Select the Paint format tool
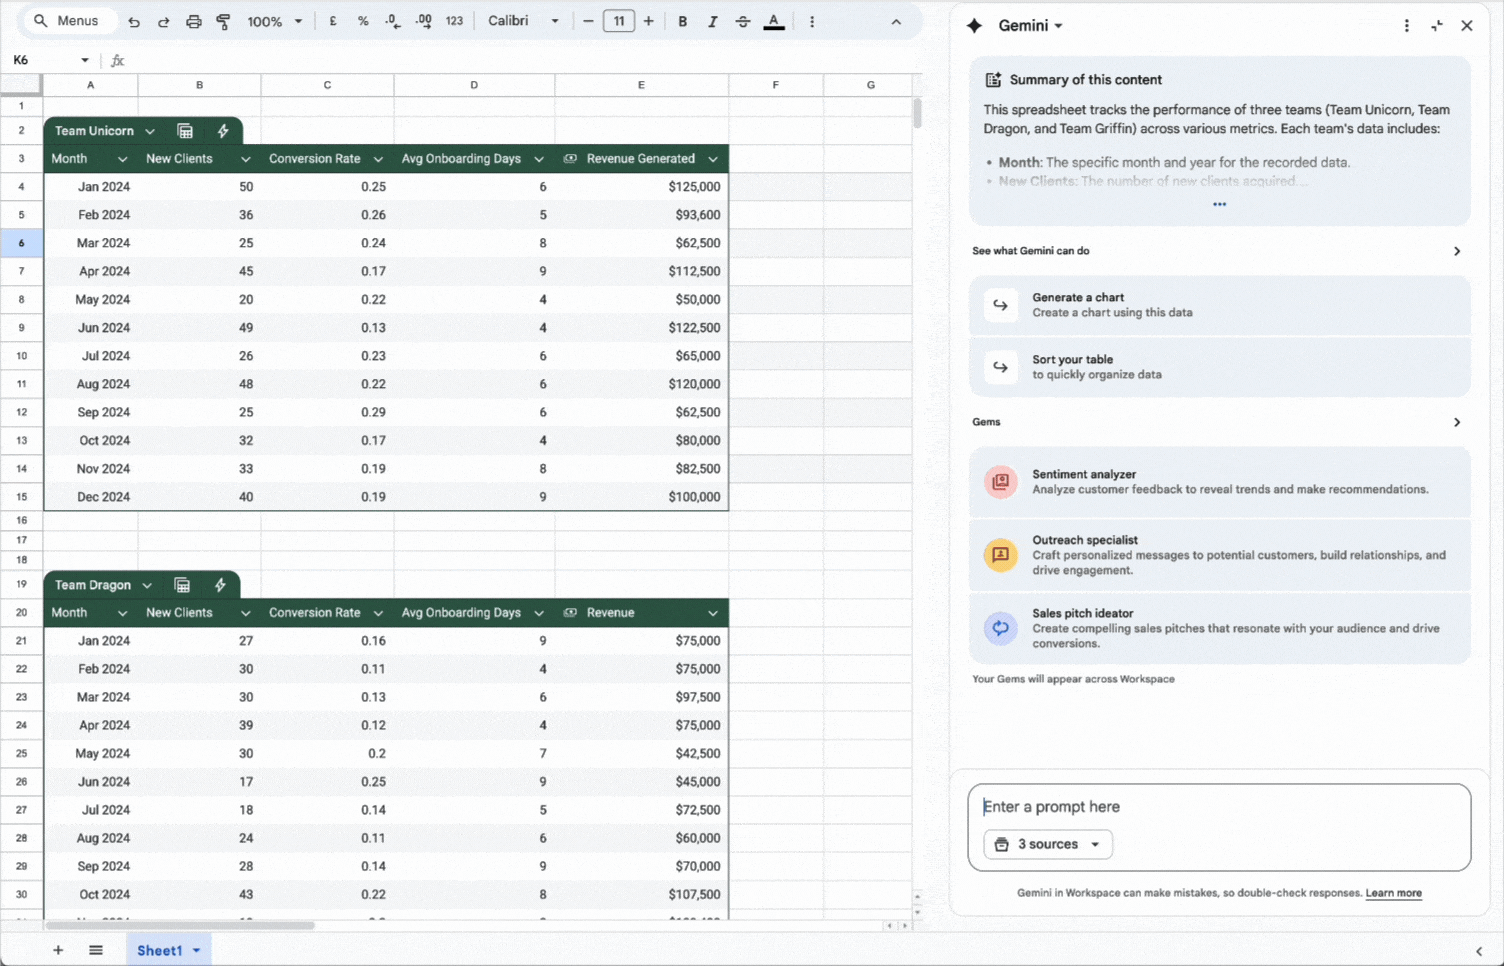 coord(222,21)
